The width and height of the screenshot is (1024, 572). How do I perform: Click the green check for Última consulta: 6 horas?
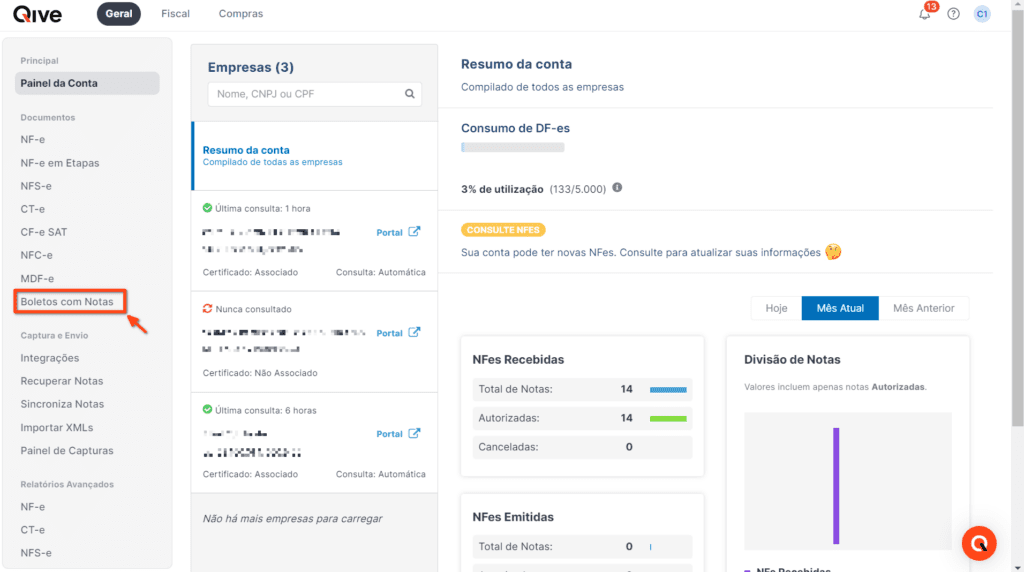207,409
